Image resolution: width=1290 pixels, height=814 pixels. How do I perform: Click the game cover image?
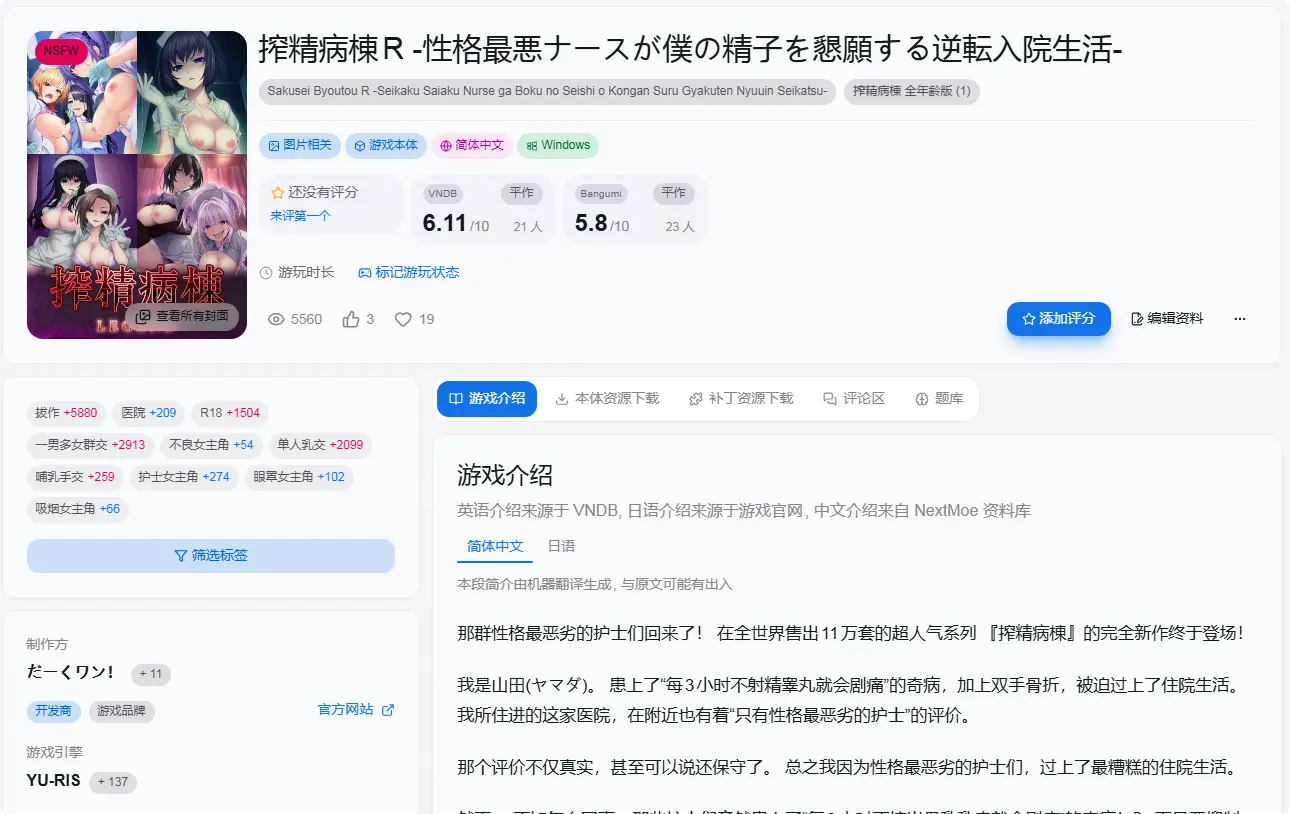(137, 185)
